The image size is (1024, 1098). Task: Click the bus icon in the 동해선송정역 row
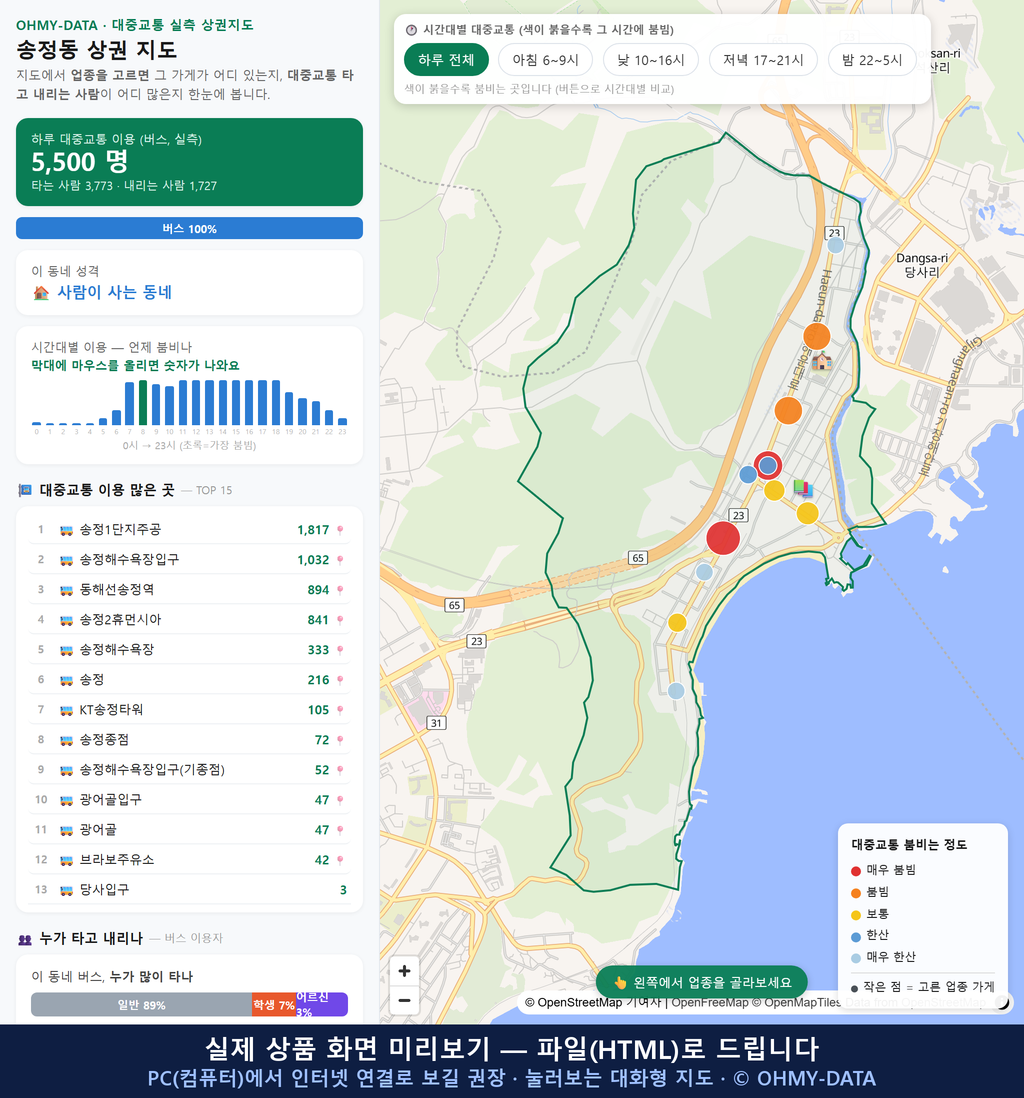(67, 590)
